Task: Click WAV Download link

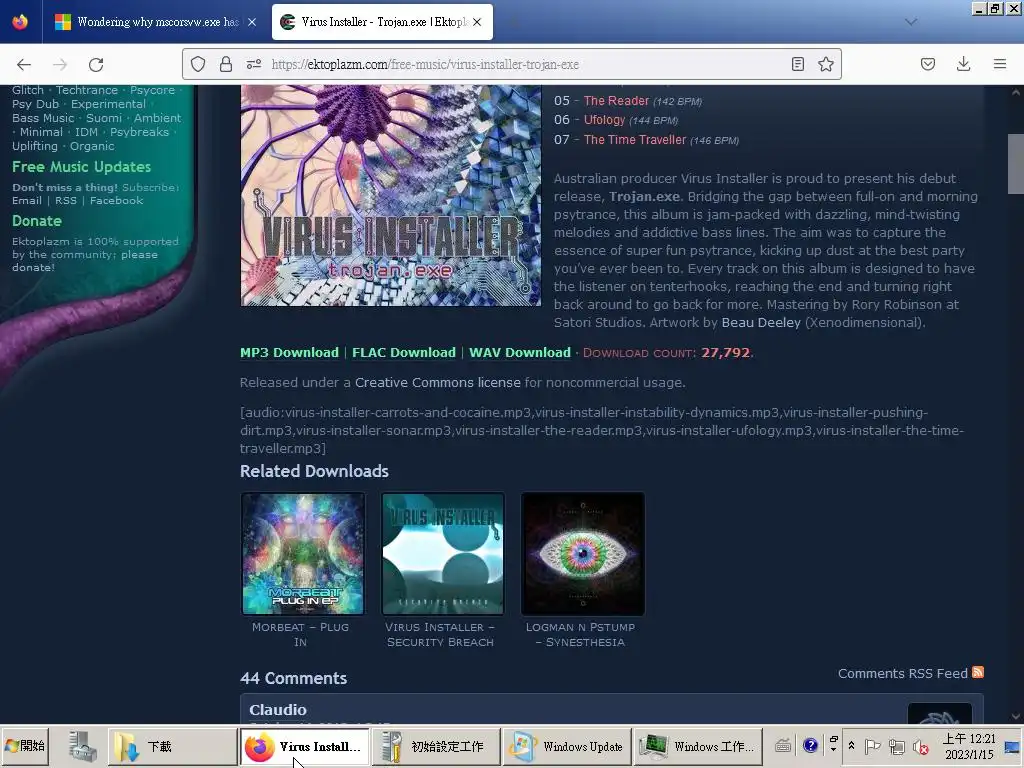Action: click(520, 353)
